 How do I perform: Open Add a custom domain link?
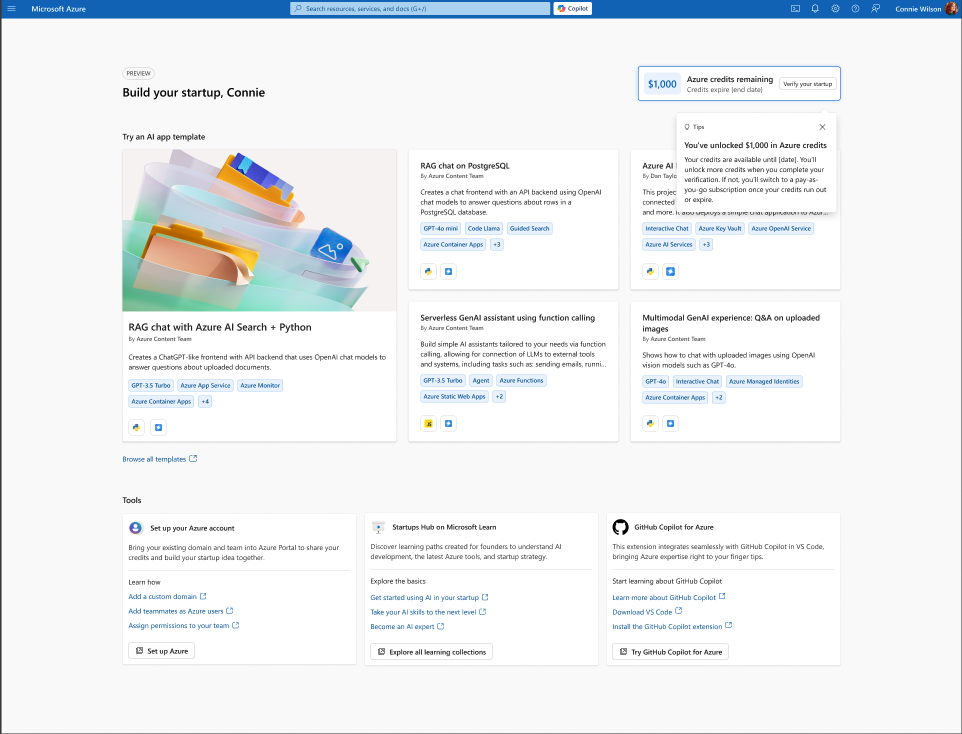click(x=167, y=597)
